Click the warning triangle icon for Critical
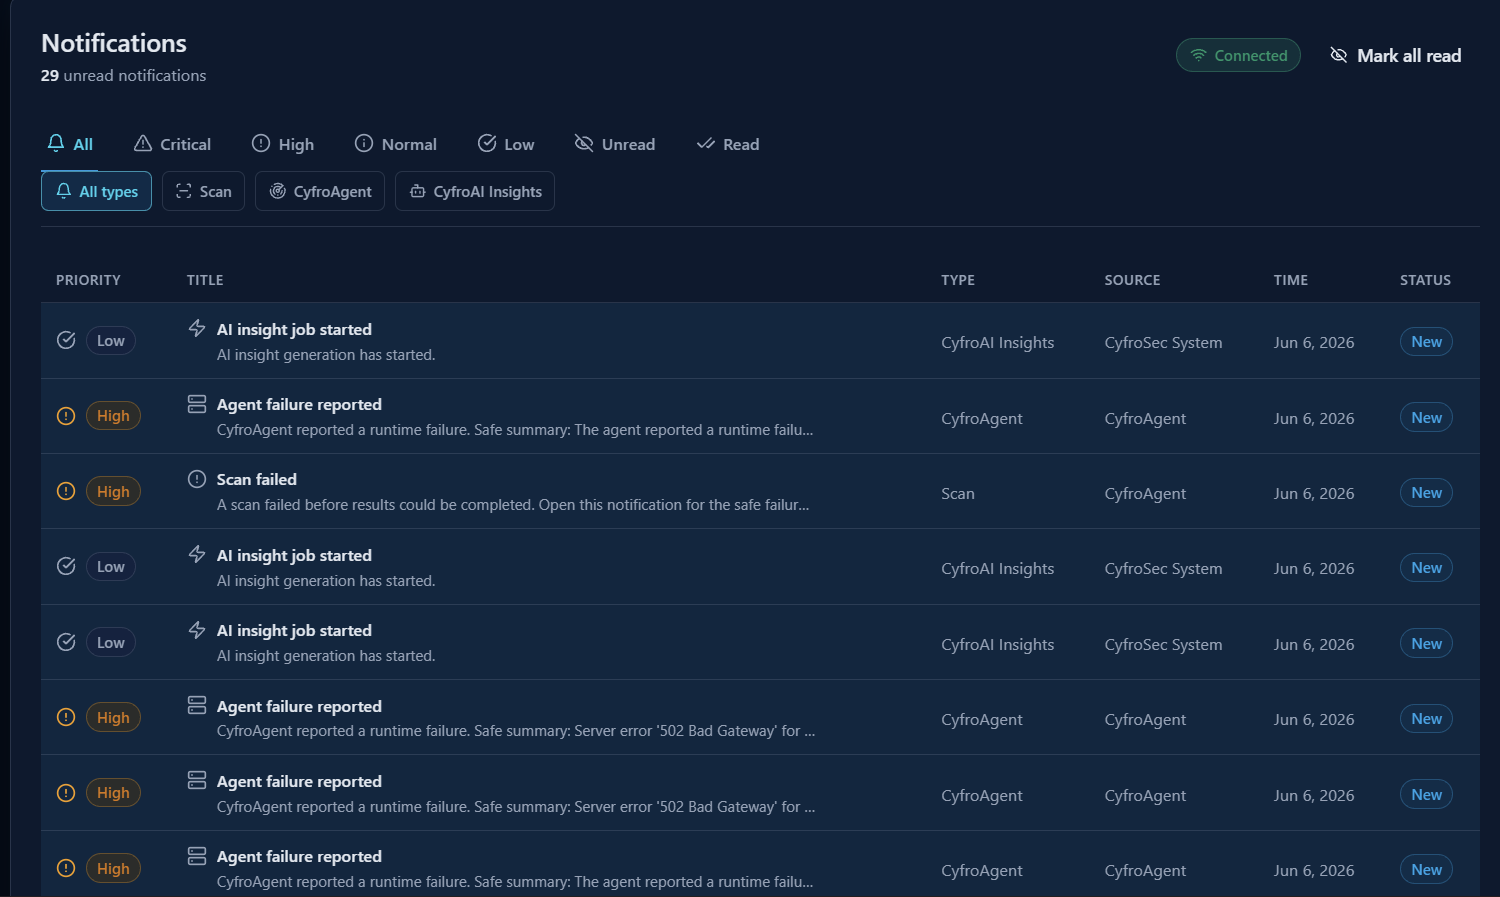This screenshot has height=897, width=1500. pyautogui.click(x=143, y=143)
